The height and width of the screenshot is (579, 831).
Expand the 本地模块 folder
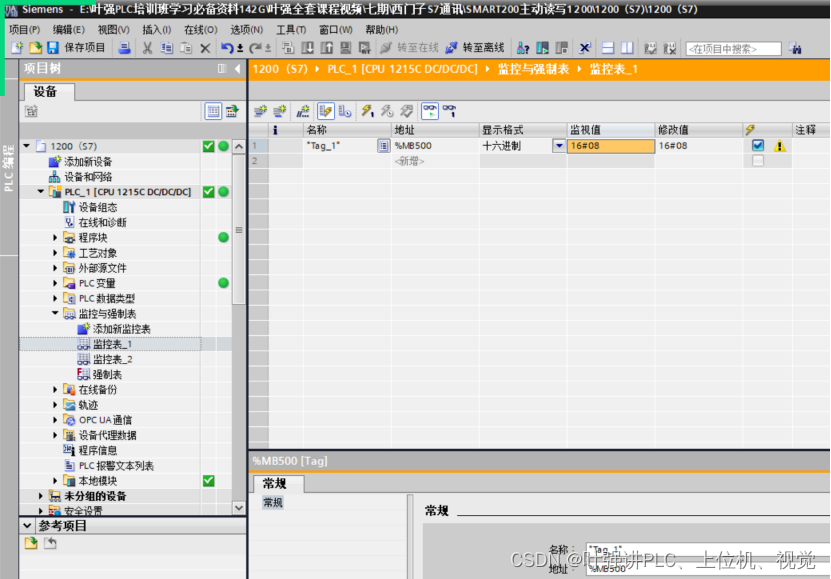click(x=55, y=481)
